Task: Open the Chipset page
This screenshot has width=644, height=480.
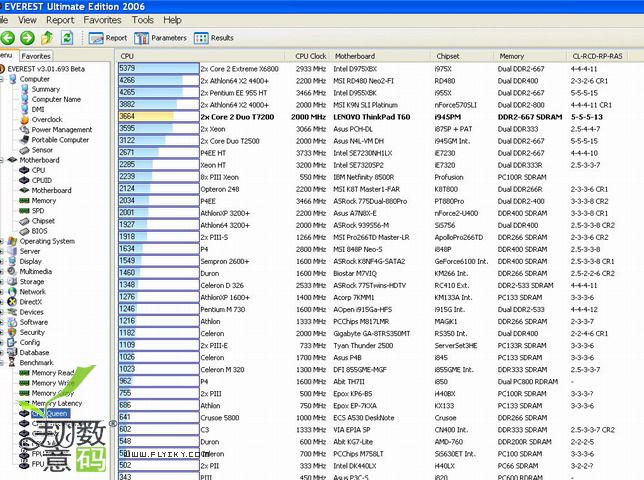Action: click(43, 220)
